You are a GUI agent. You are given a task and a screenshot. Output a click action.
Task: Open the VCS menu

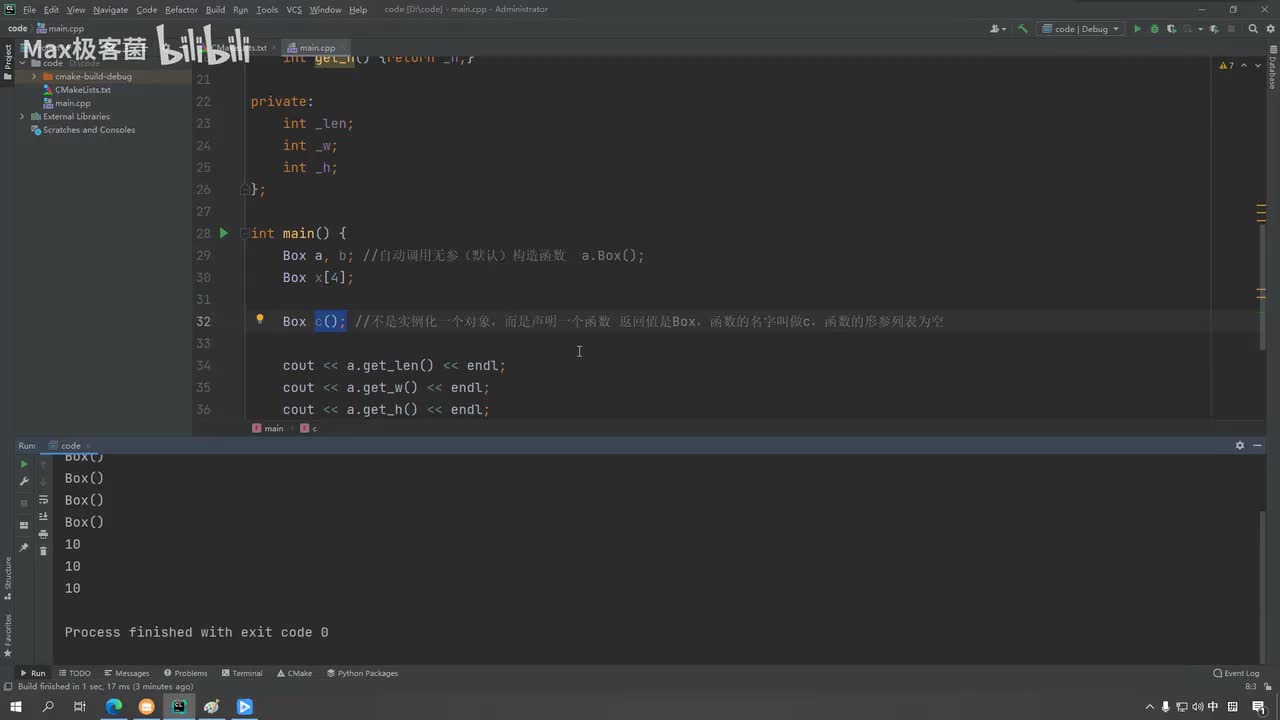pos(294,9)
